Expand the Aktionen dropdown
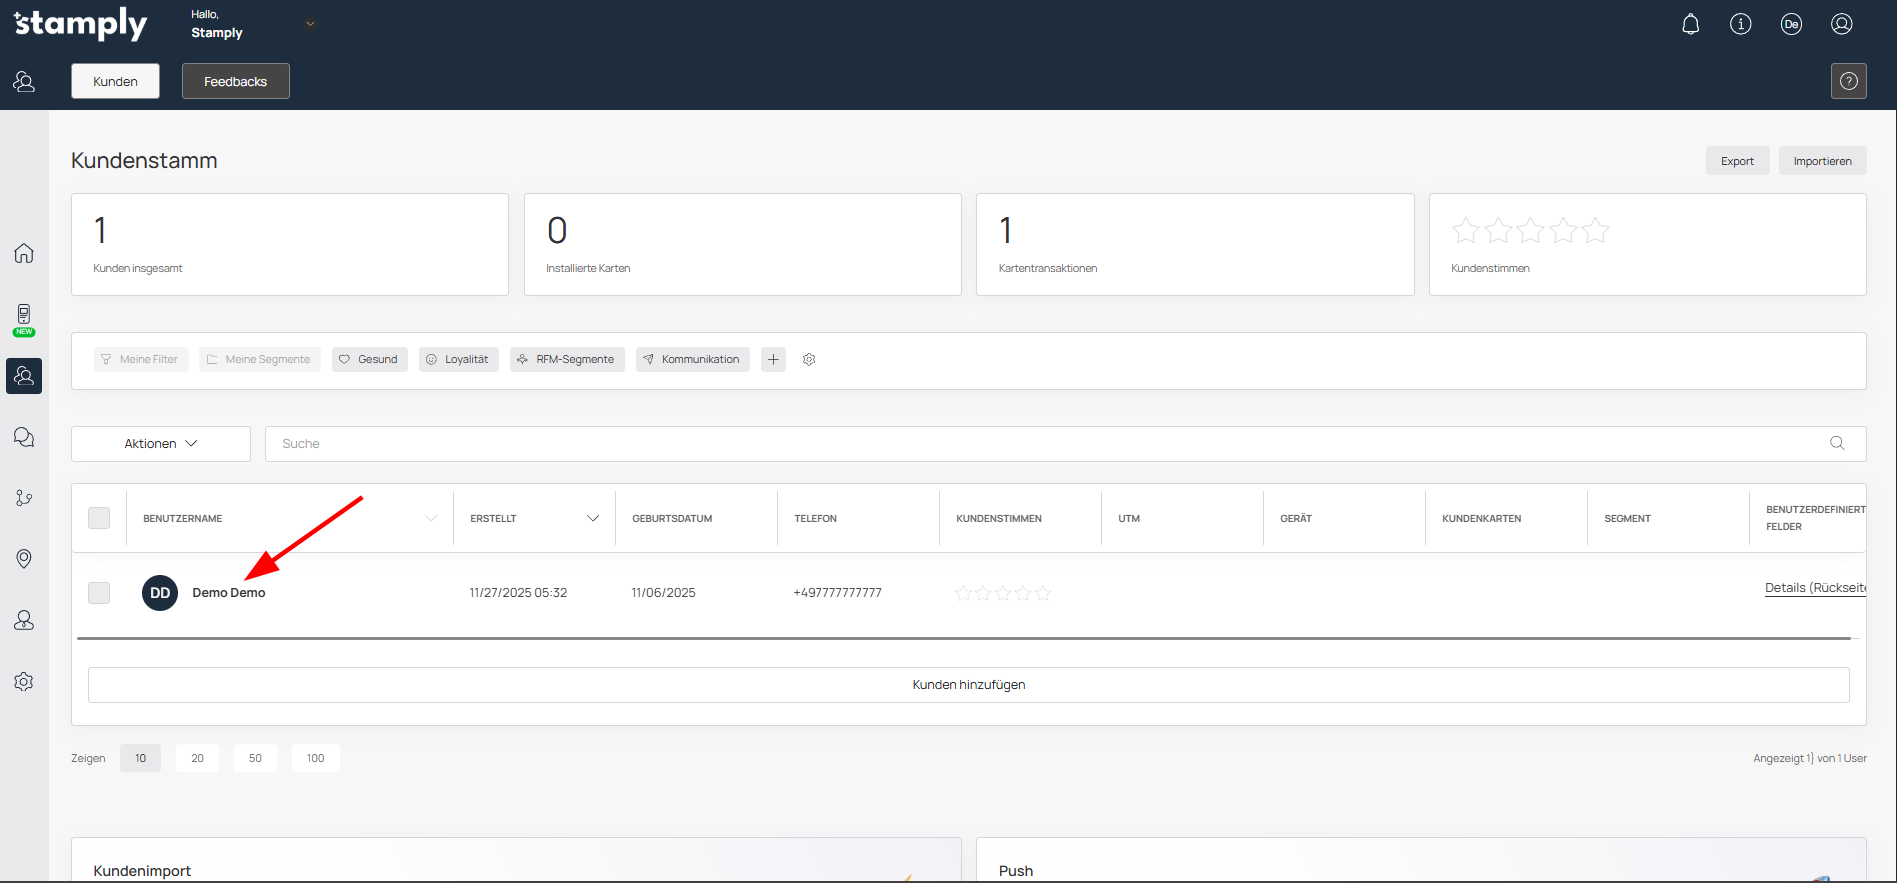The width and height of the screenshot is (1897, 883). click(x=161, y=444)
